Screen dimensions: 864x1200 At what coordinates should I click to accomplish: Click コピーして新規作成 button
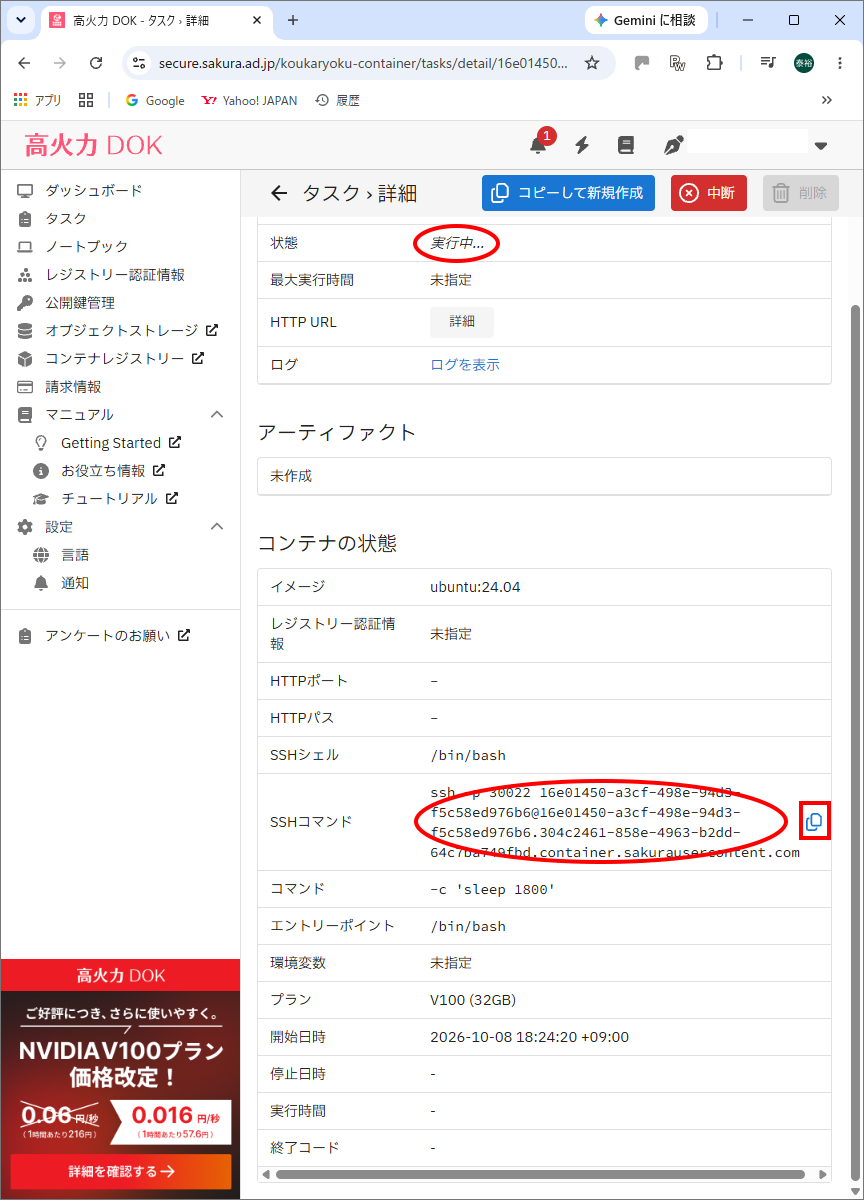[568, 193]
